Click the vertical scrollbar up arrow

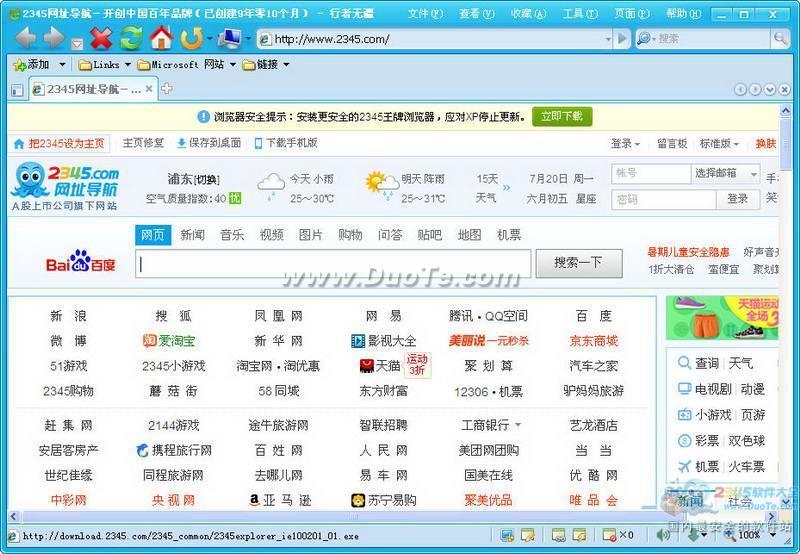click(785, 110)
